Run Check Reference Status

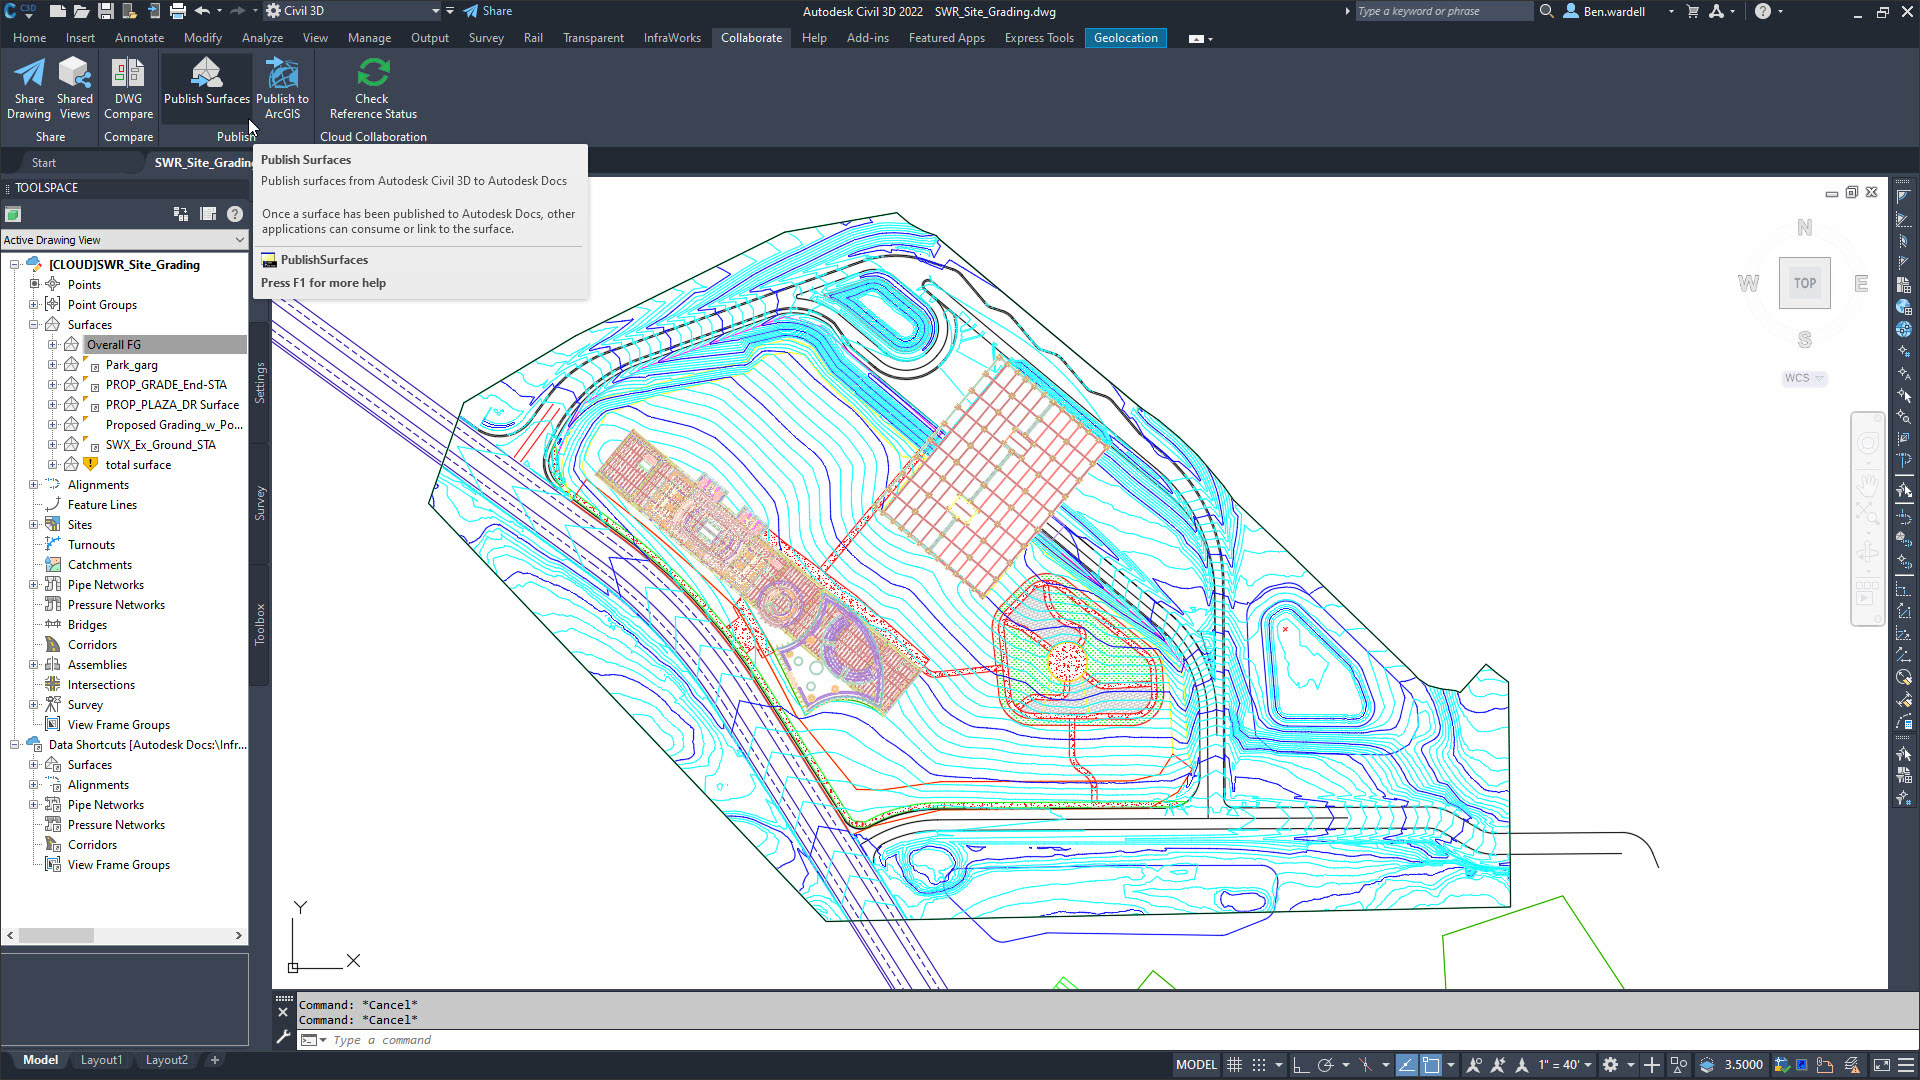373,88
